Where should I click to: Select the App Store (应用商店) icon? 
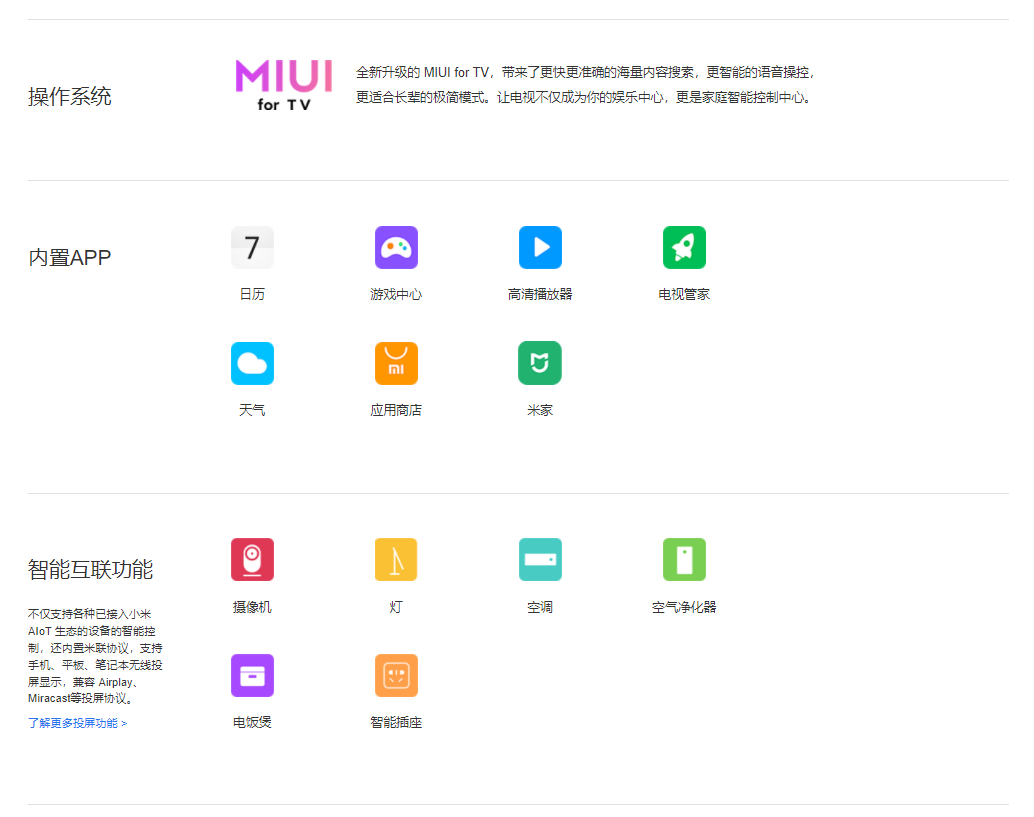[396, 363]
